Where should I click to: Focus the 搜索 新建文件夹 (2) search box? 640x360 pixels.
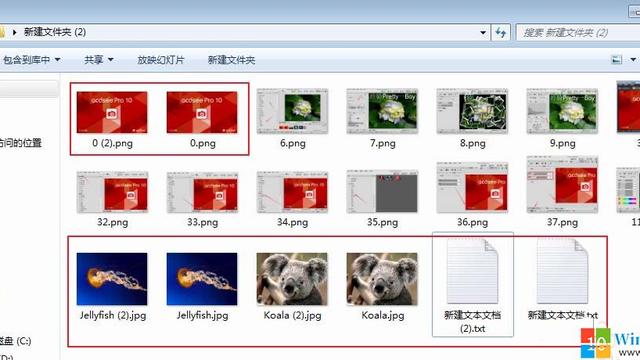pos(578,33)
